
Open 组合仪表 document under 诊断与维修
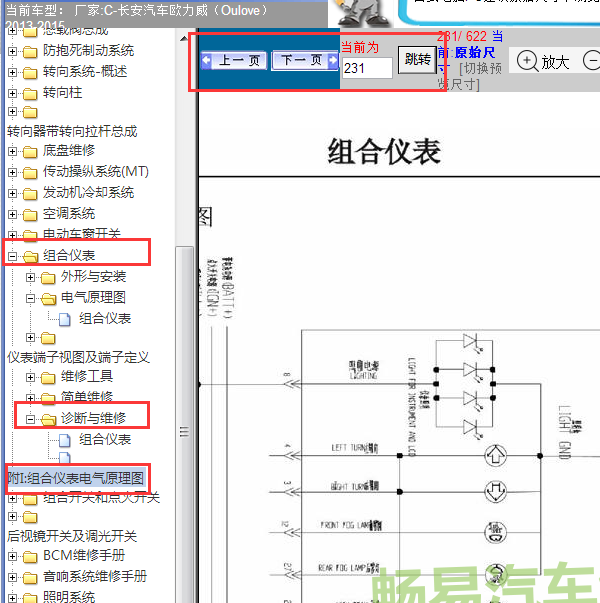[105, 439]
